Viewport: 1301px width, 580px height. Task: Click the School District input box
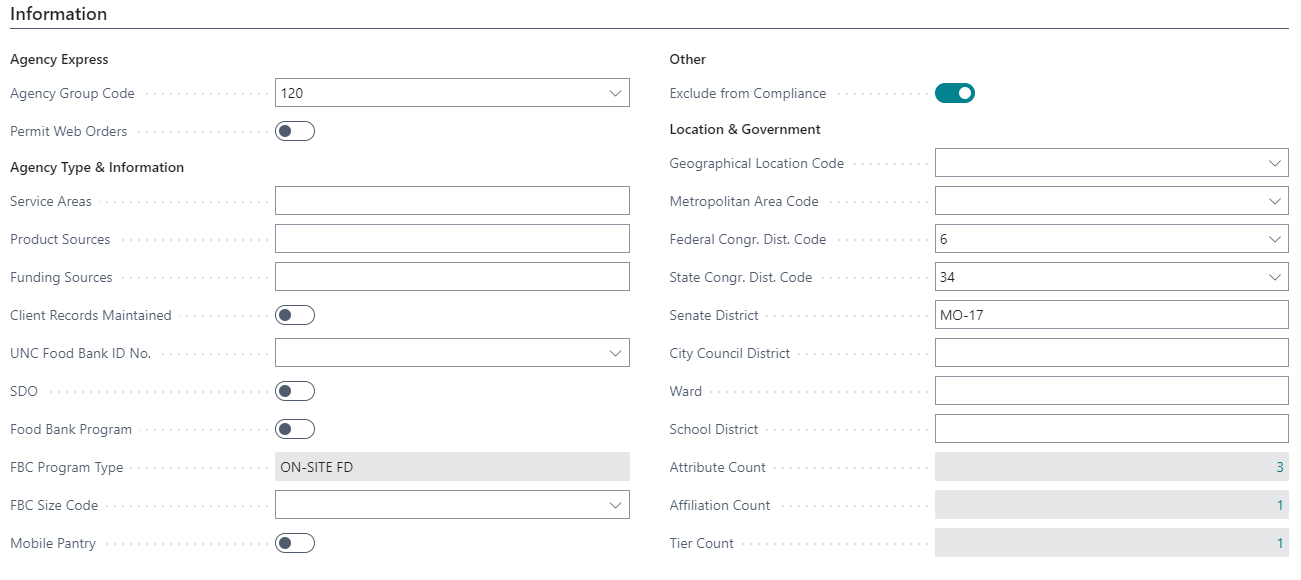click(1111, 429)
